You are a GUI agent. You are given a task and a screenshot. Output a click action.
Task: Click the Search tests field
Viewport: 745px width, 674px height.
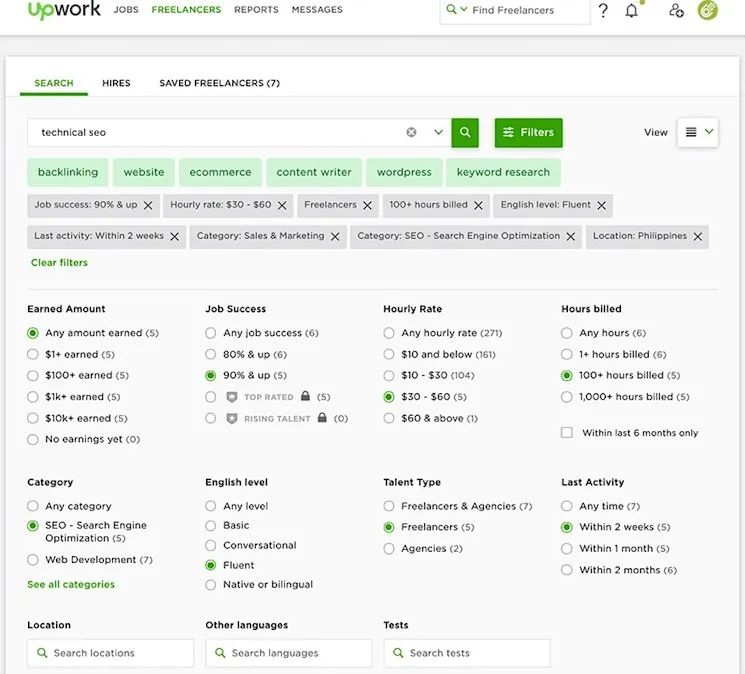tap(467, 653)
